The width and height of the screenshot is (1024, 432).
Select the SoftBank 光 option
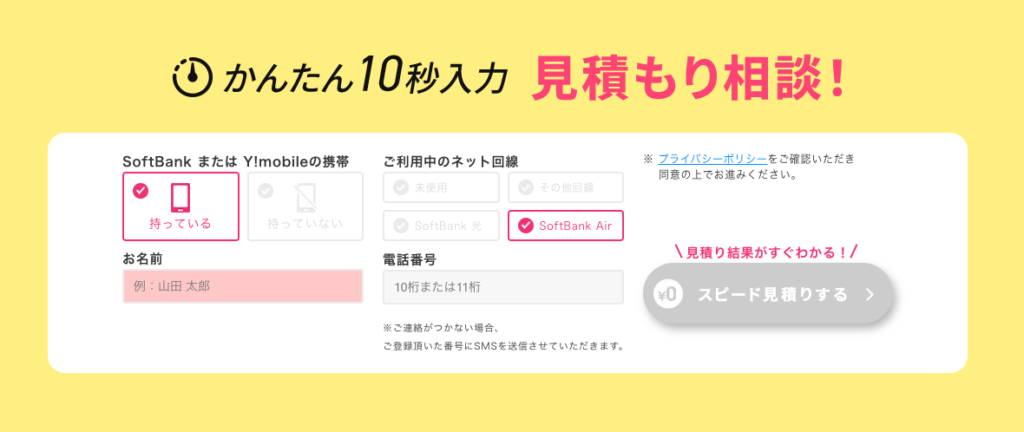click(x=441, y=226)
